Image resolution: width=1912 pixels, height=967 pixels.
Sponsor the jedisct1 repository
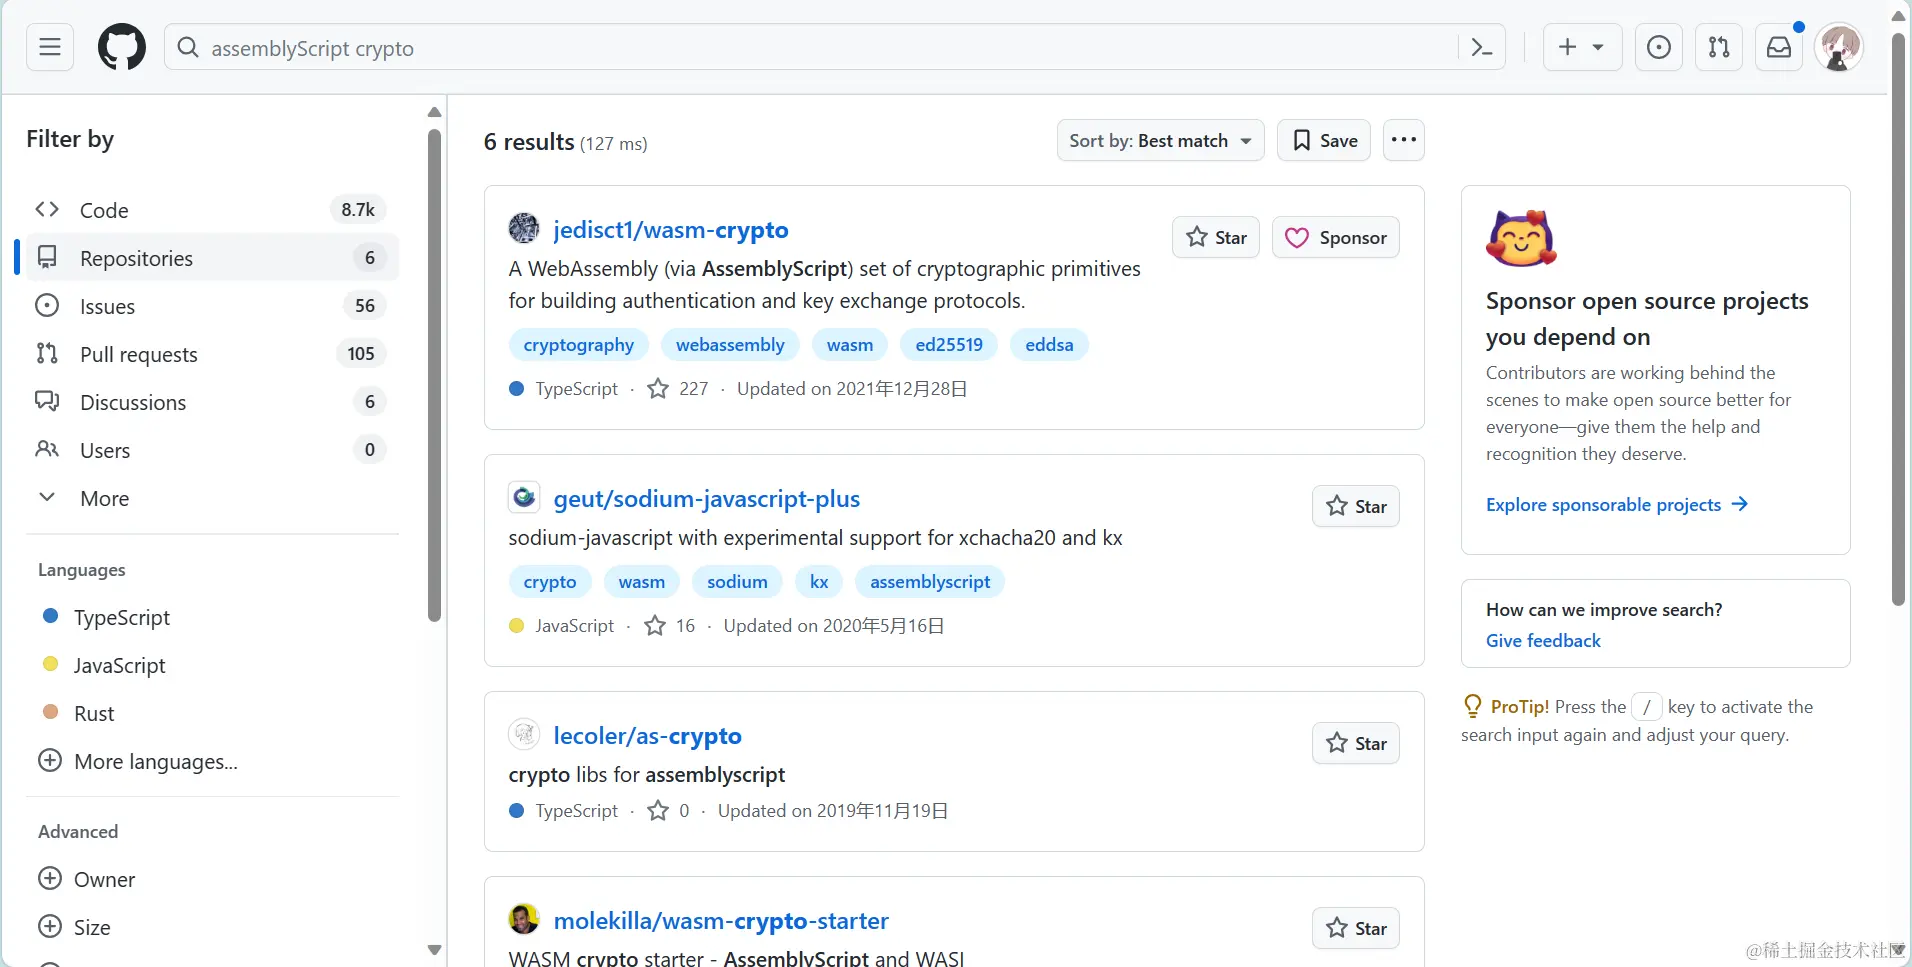pos(1336,237)
